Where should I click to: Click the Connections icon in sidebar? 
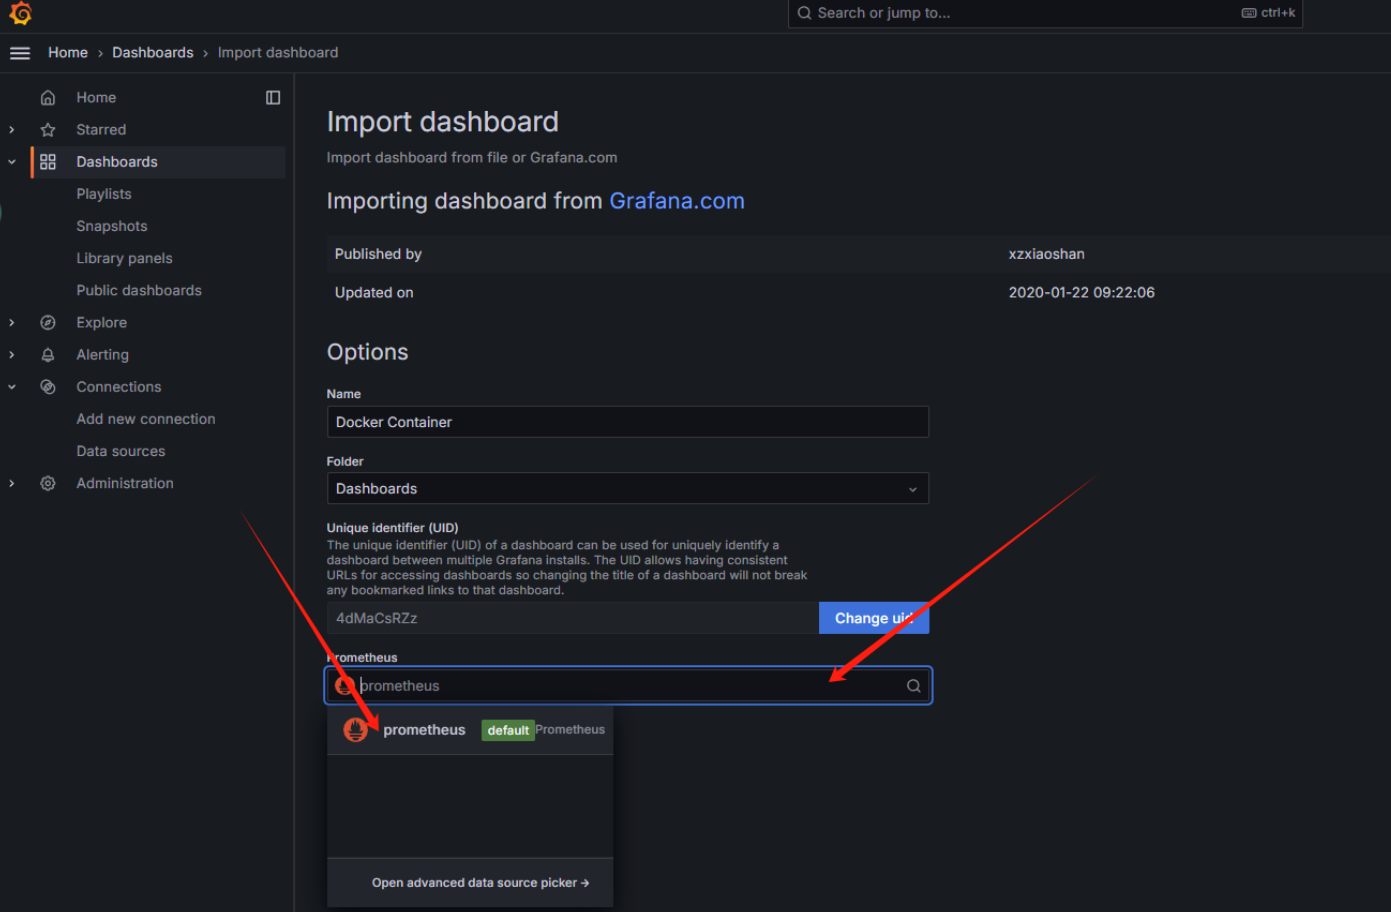48,387
